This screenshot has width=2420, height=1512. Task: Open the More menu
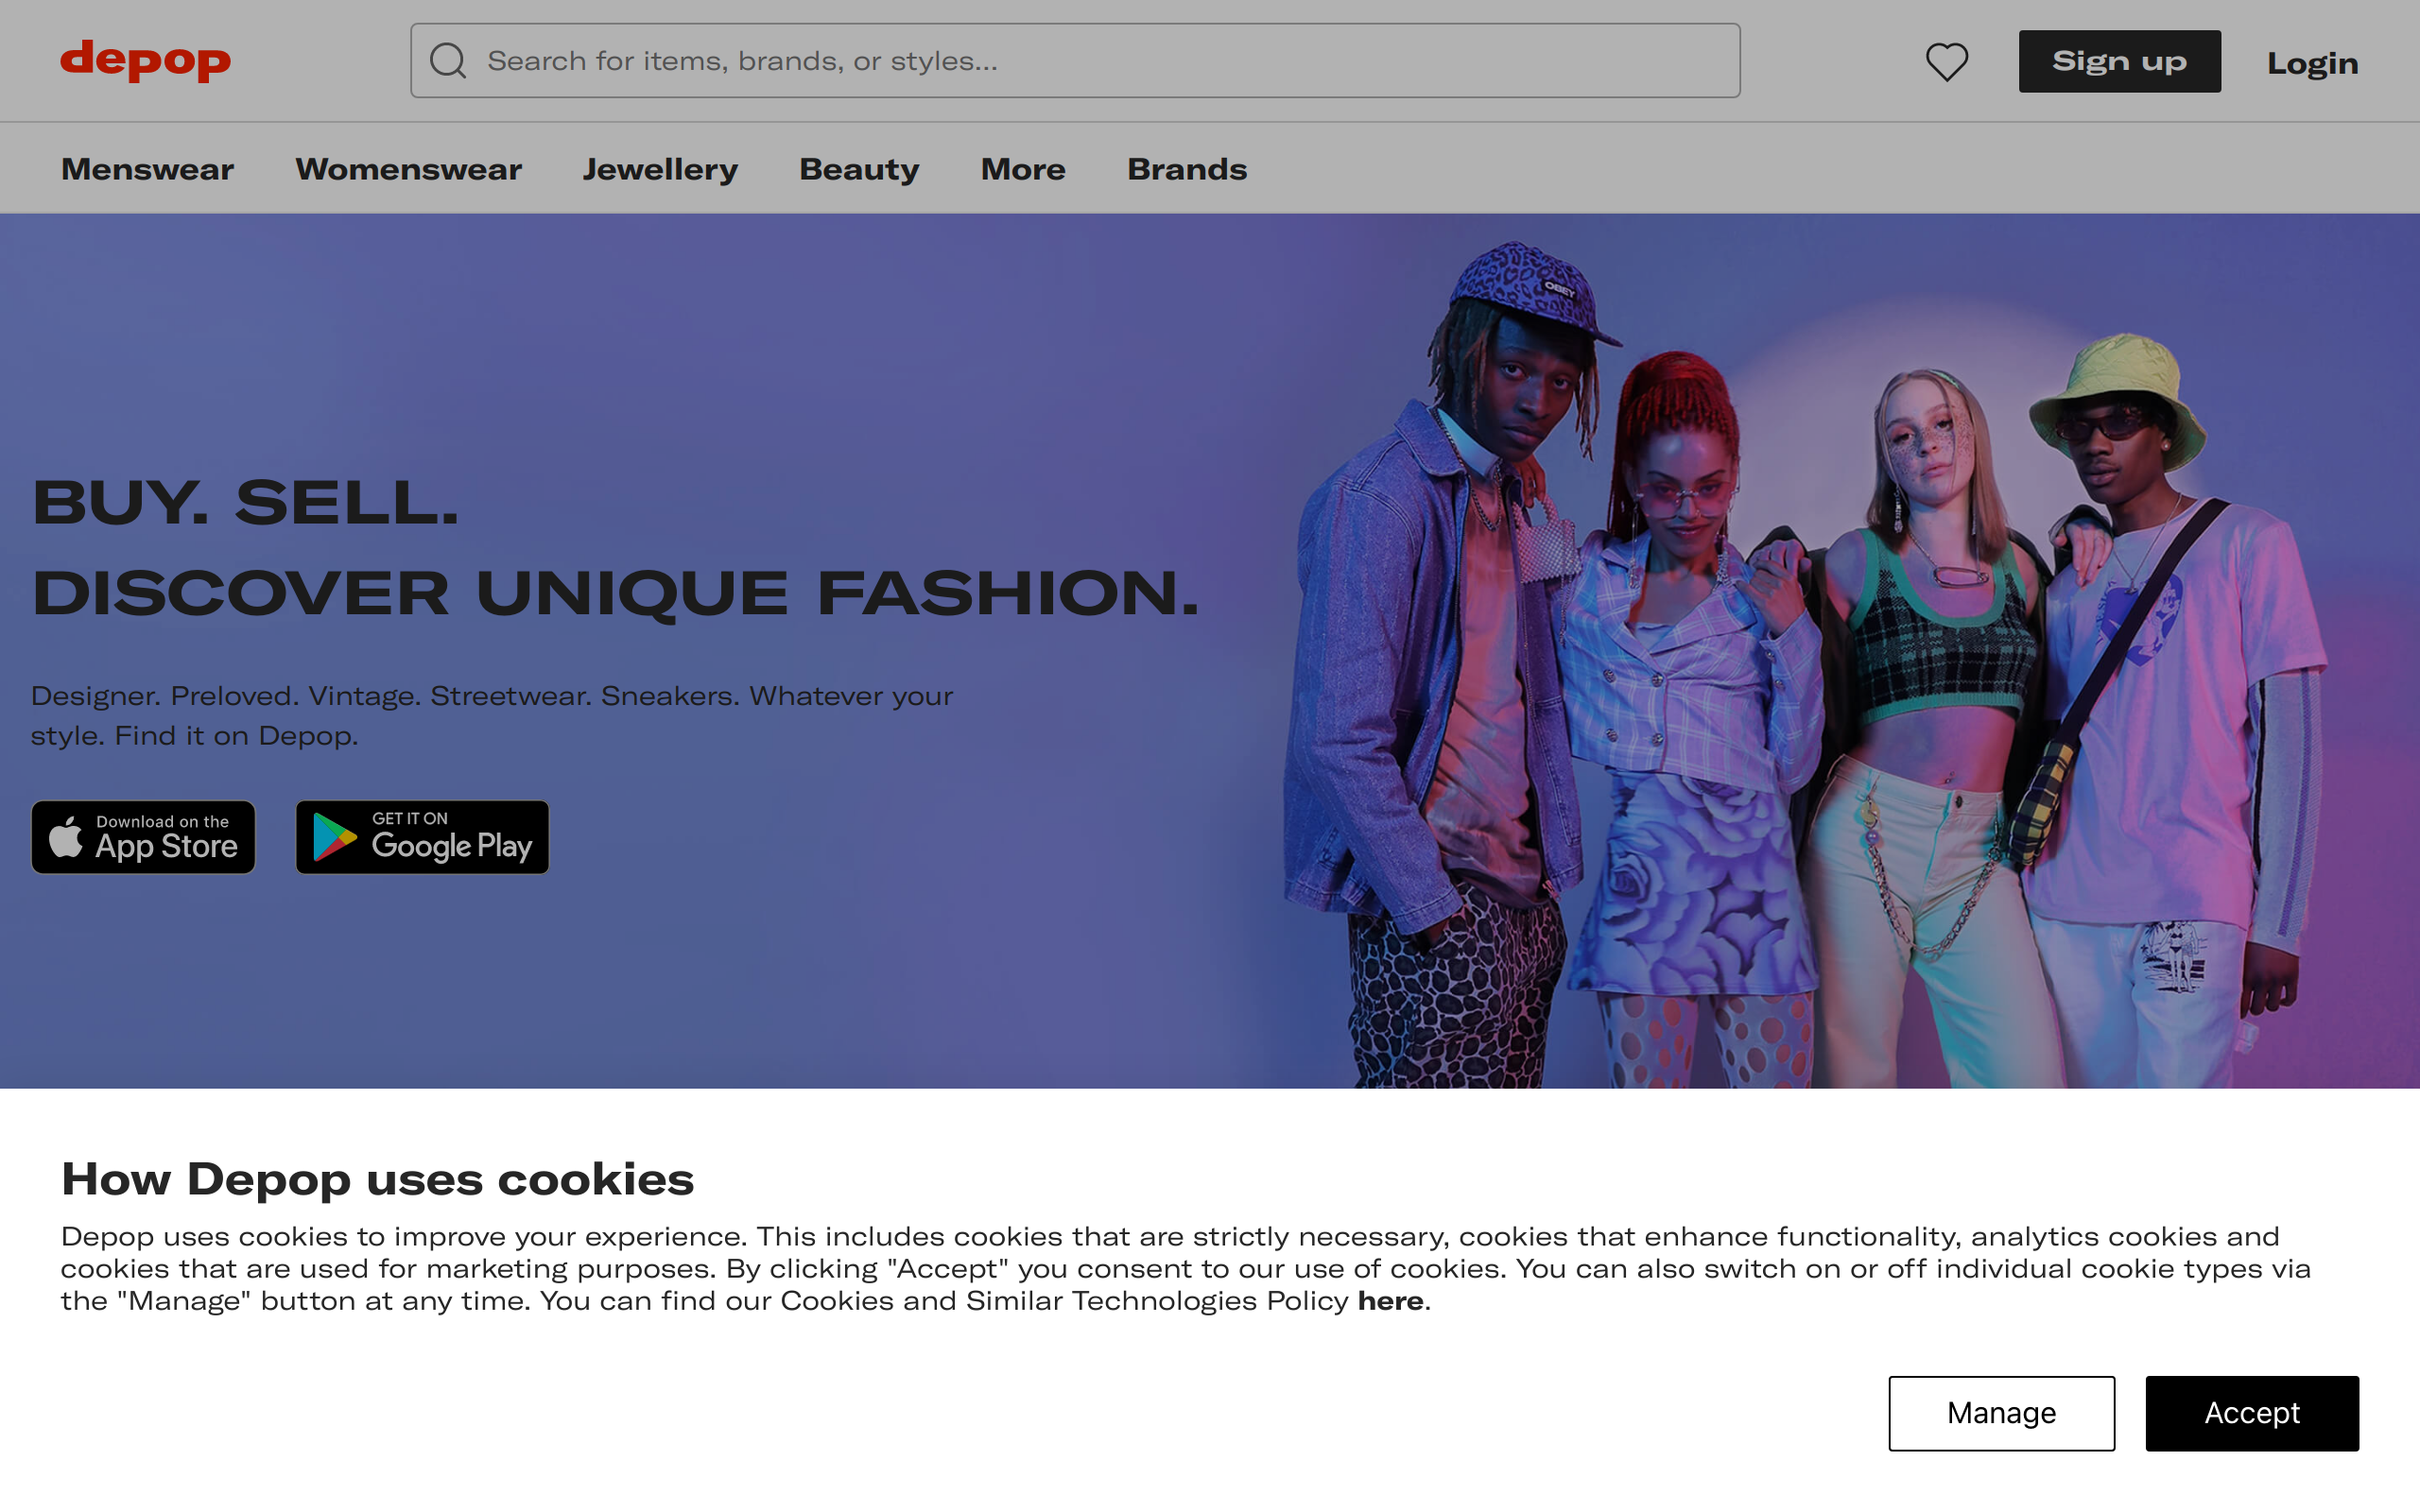tap(1023, 169)
